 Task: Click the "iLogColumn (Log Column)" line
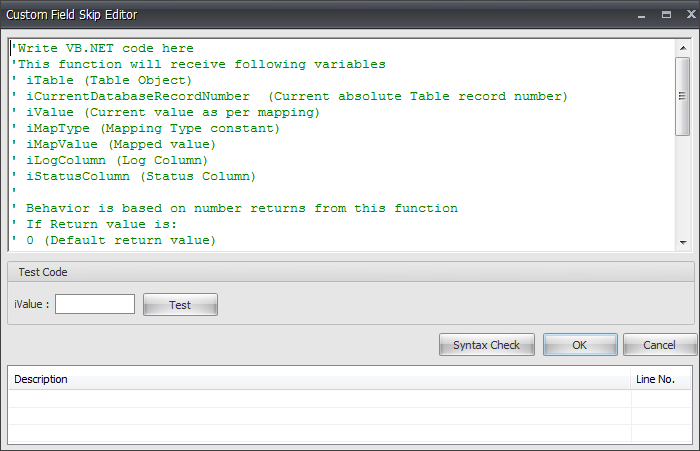(x=110, y=160)
